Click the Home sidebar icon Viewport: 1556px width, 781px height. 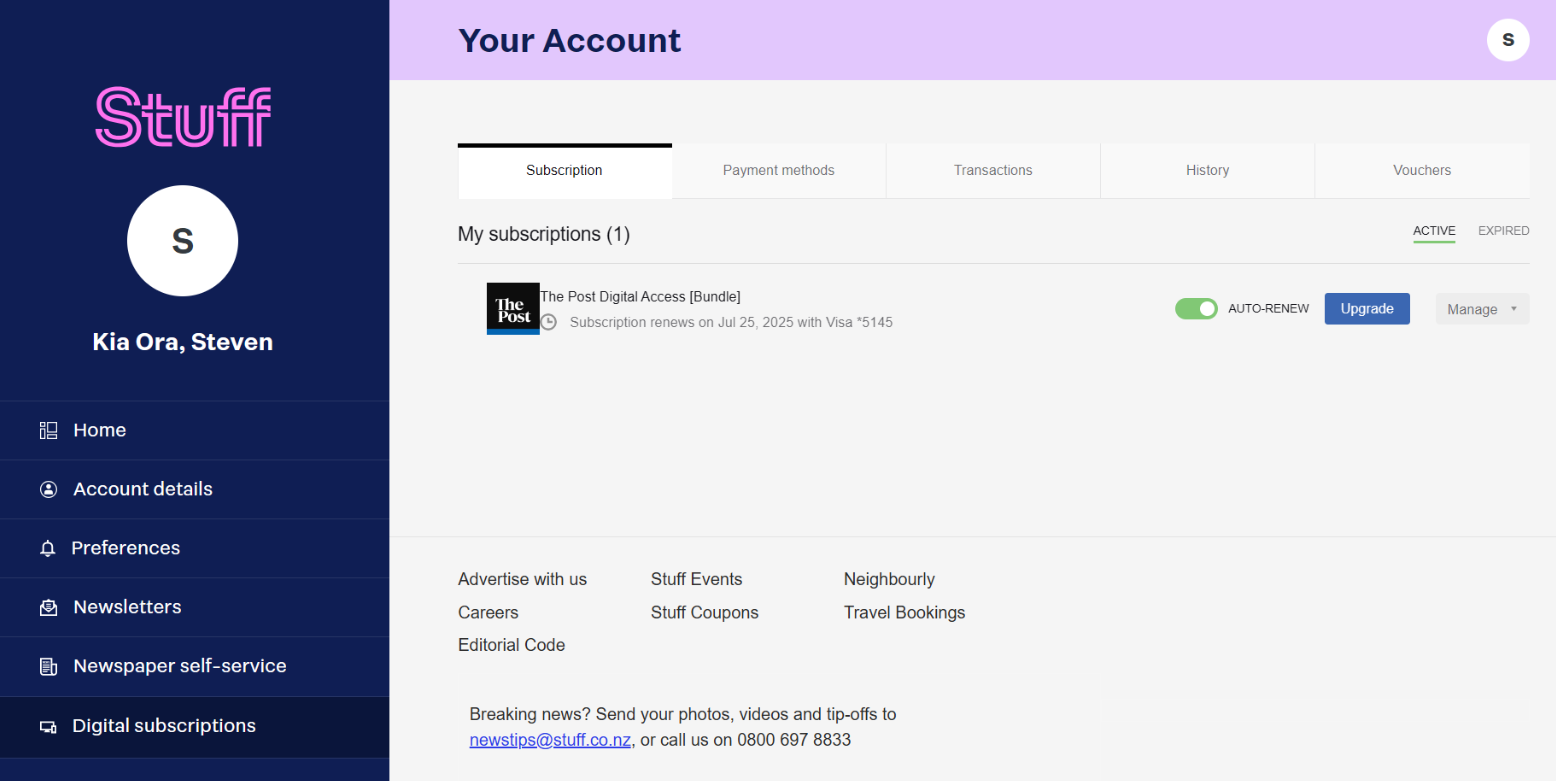[x=48, y=430]
